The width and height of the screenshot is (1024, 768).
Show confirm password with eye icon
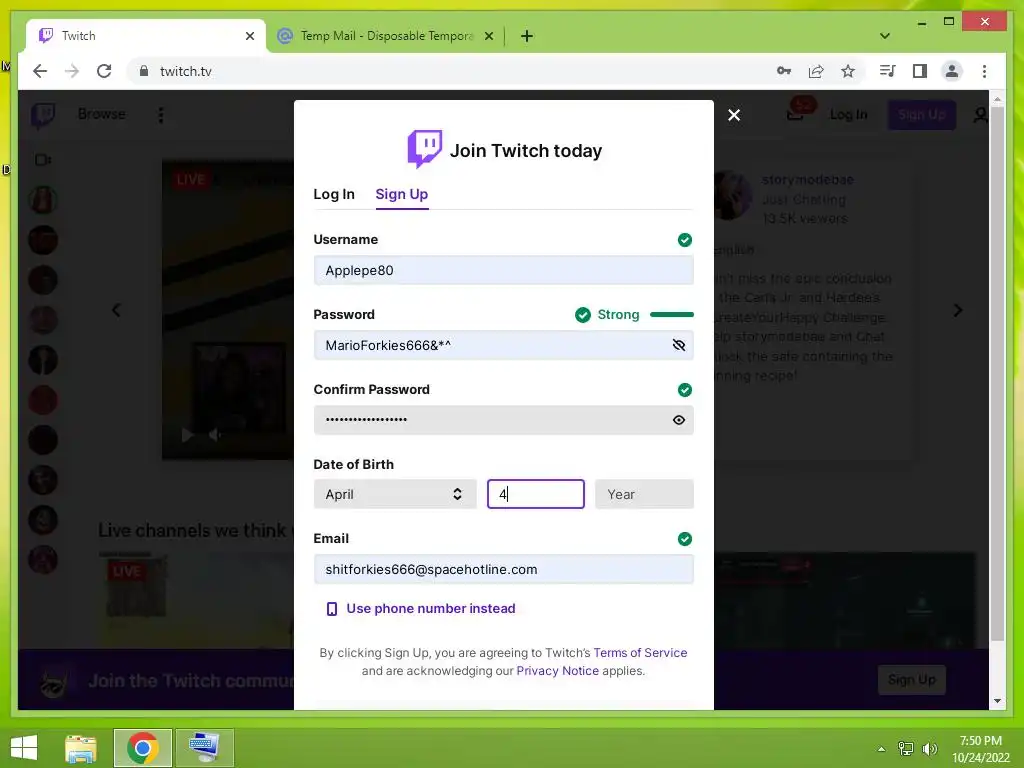(679, 420)
